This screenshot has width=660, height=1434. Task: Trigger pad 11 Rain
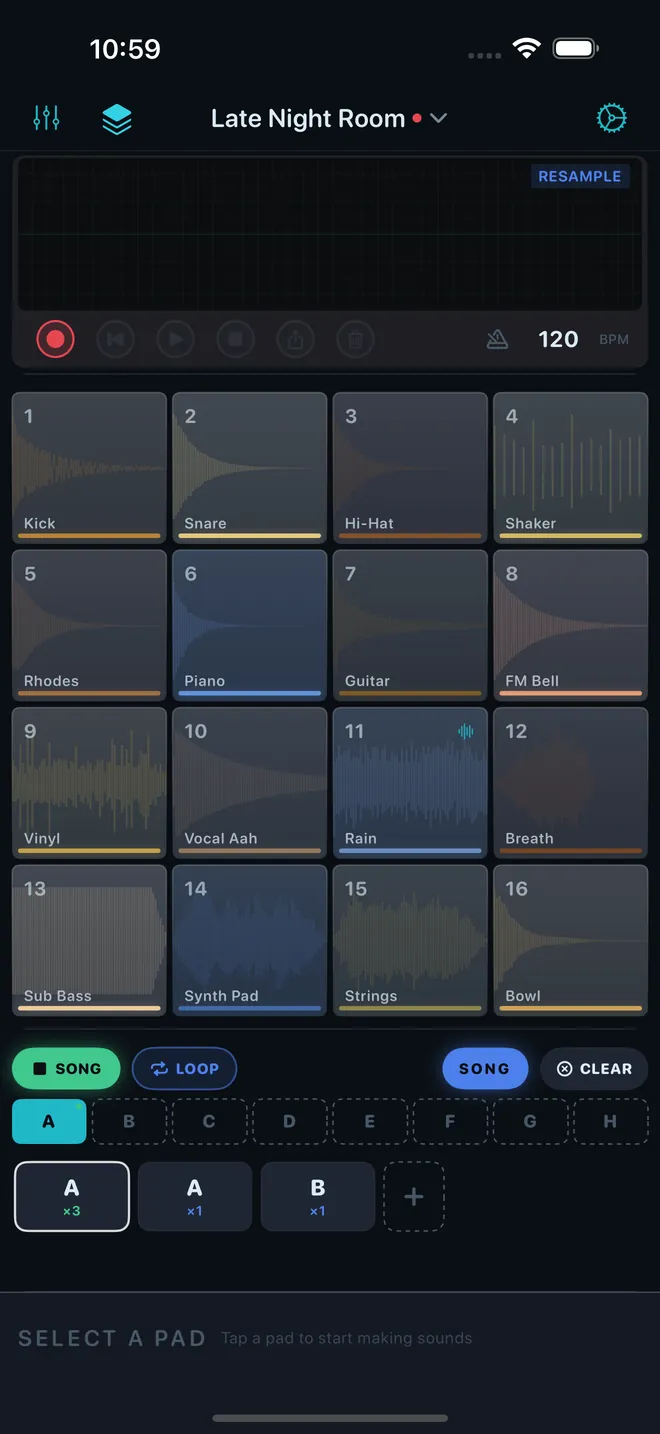coord(410,783)
